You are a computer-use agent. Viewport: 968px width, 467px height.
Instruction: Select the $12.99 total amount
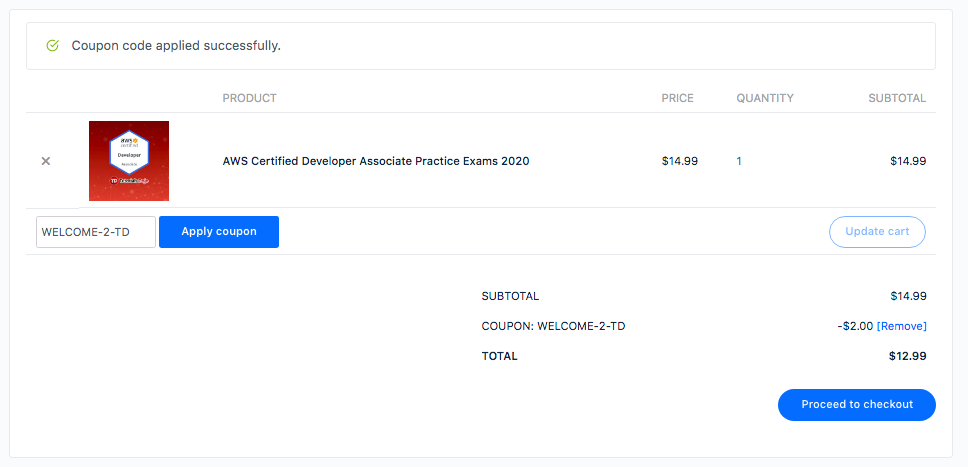tap(908, 356)
